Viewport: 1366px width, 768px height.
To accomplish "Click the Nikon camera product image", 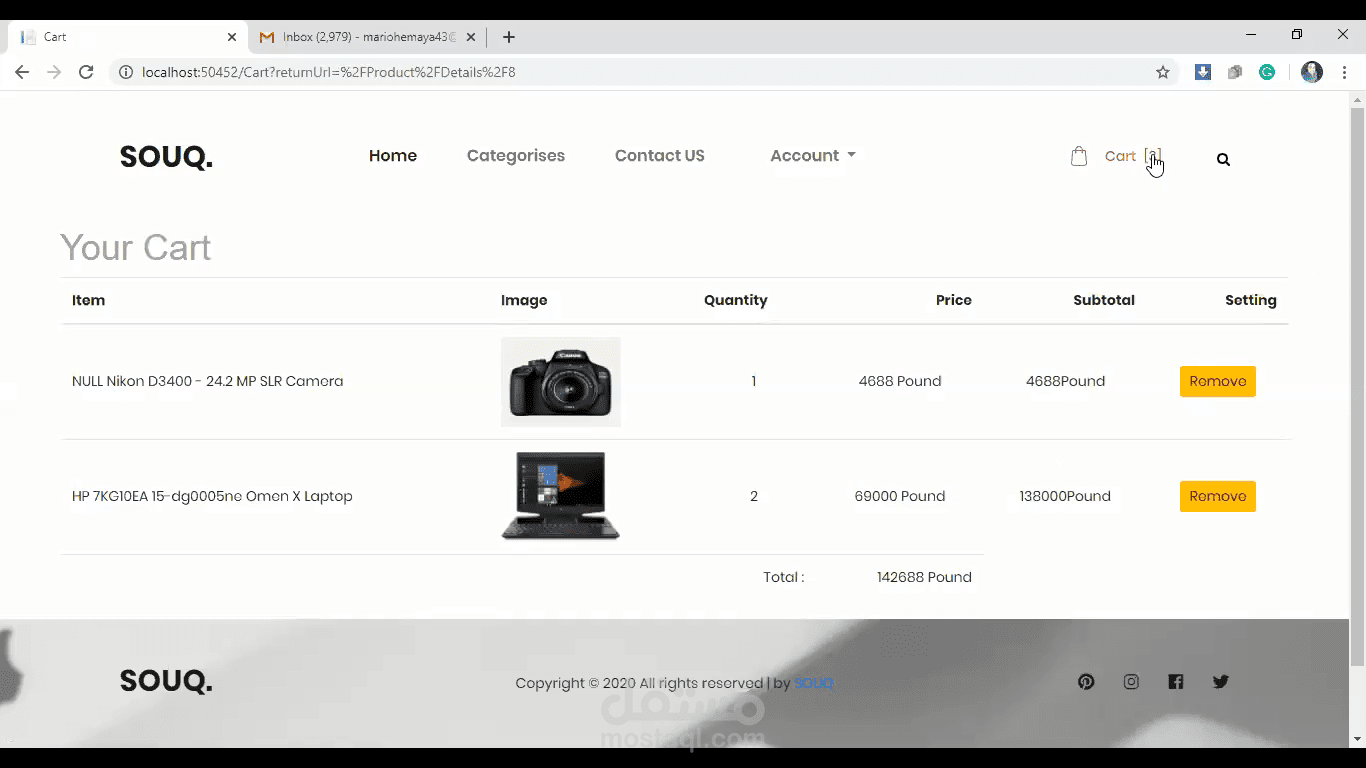I will (x=561, y=382).
